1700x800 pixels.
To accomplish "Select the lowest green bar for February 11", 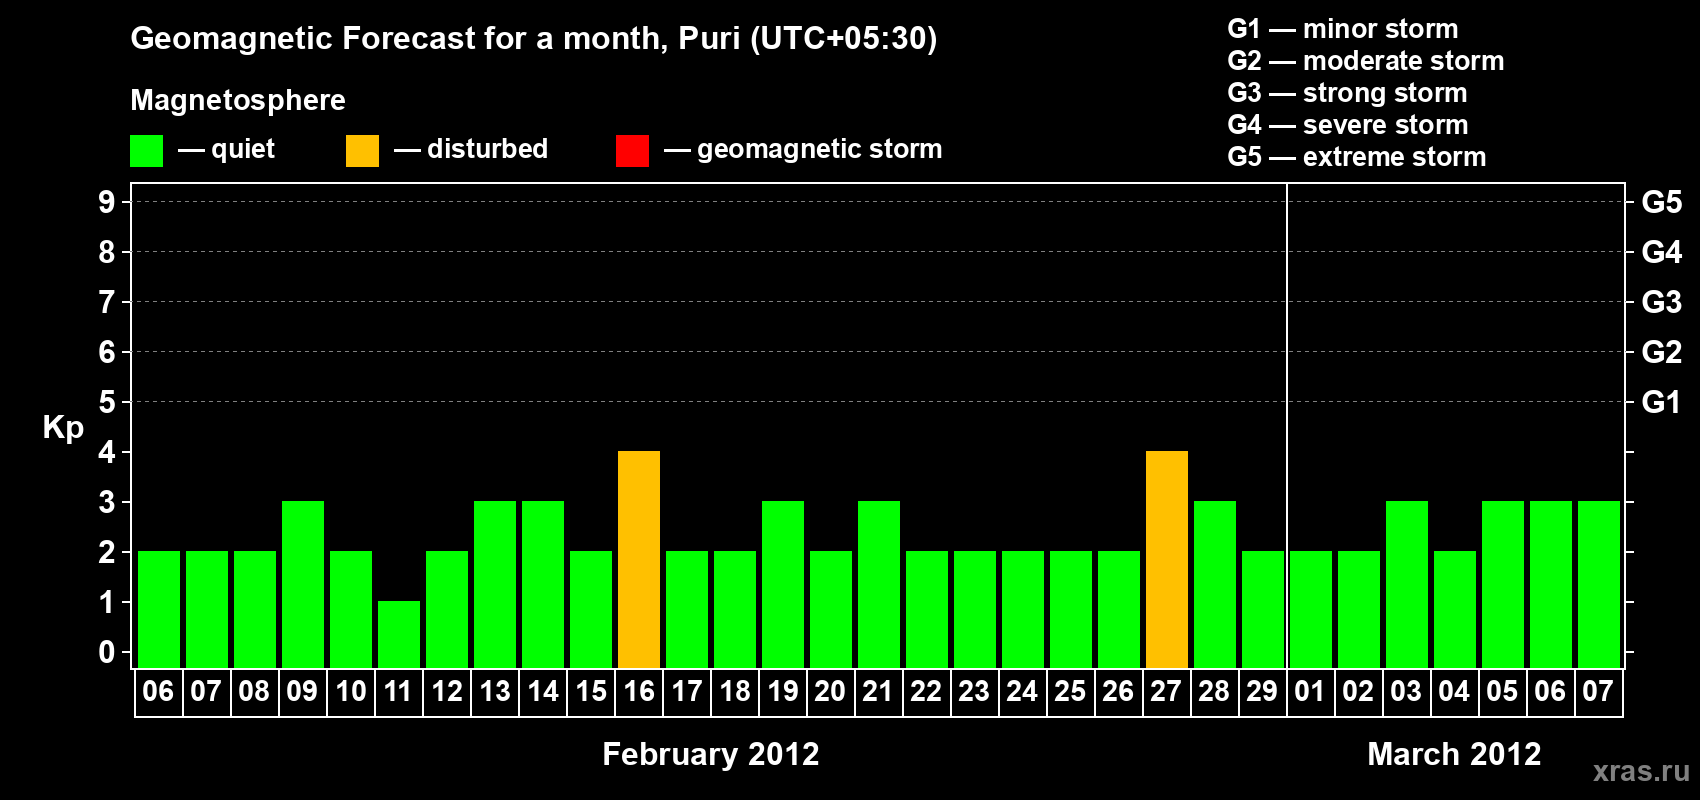I will (399, 634).
